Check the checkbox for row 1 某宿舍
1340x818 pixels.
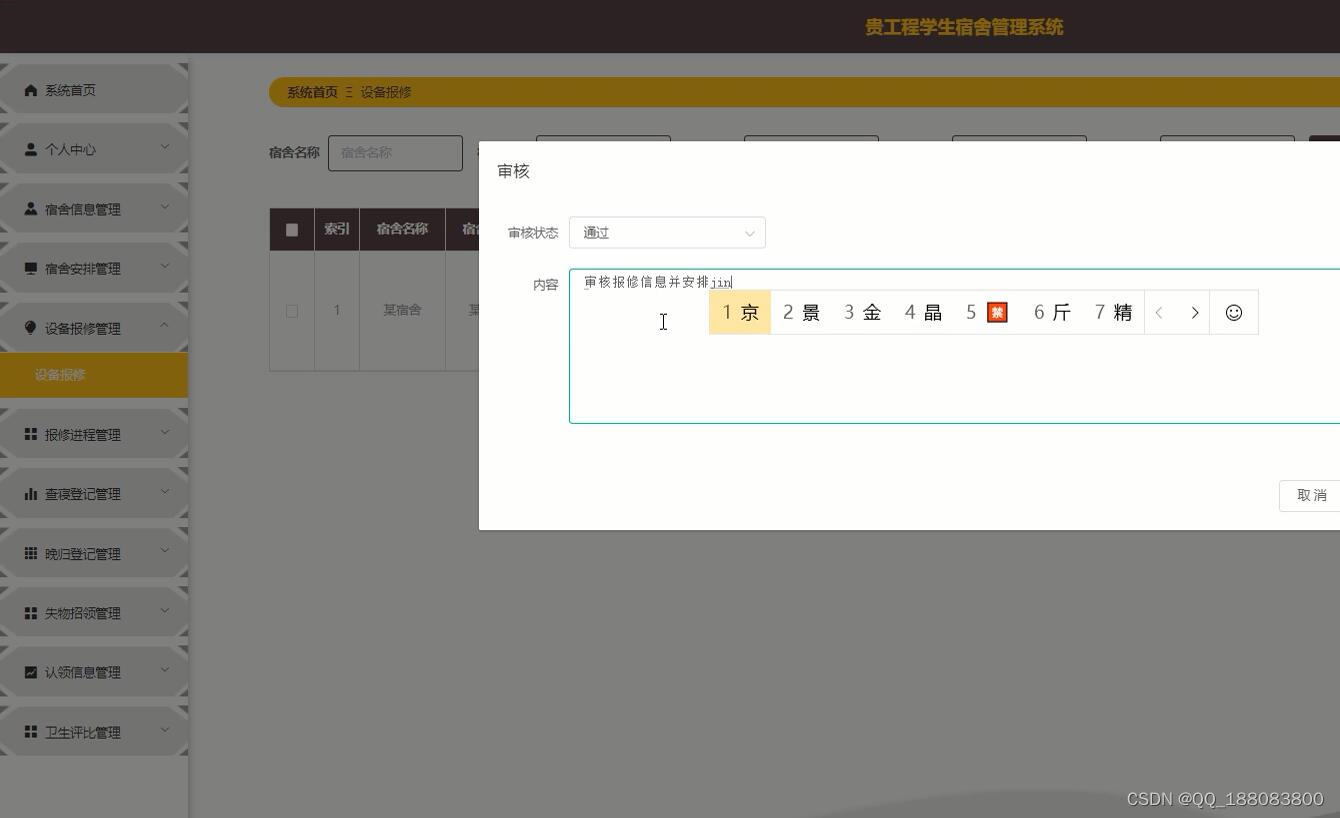(292, 310)
